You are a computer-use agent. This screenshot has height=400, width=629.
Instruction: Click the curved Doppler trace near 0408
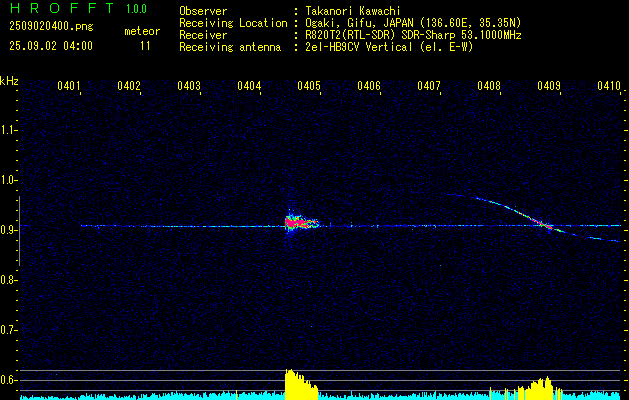(x=534, y=217)
